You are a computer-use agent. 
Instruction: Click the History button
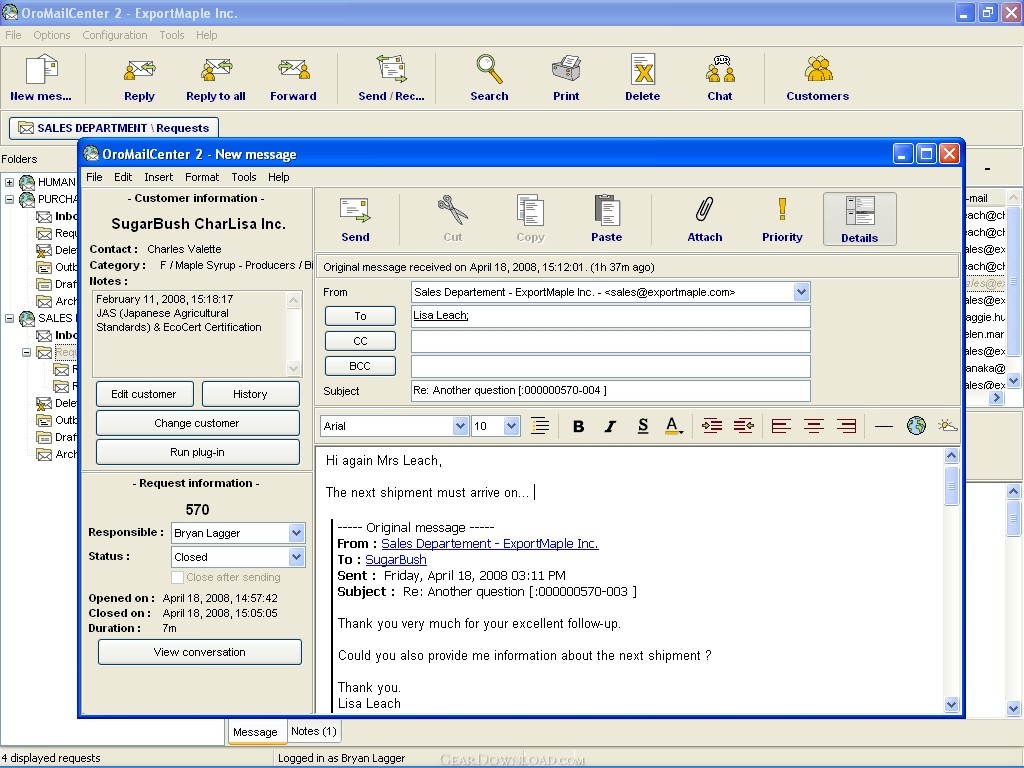tap(250, 394)
